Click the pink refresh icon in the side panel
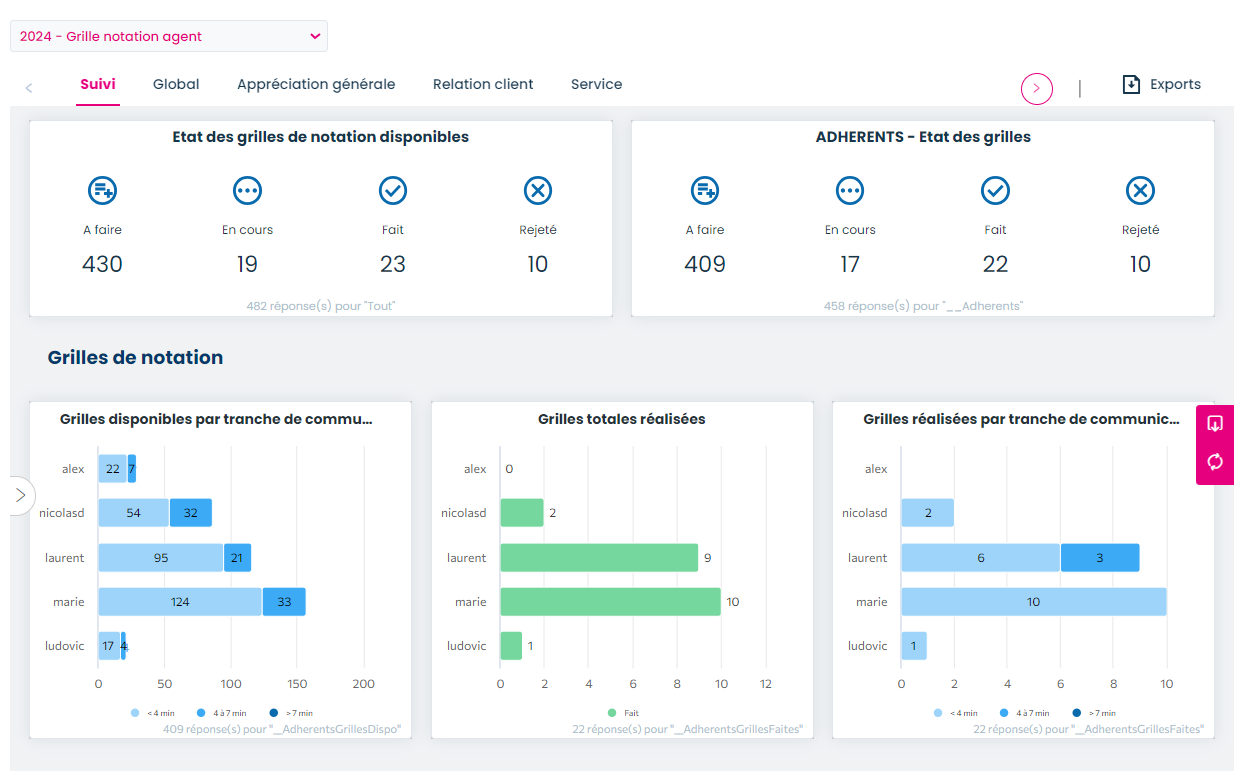Viewport: 1249px width, 771px height. 1214,461
